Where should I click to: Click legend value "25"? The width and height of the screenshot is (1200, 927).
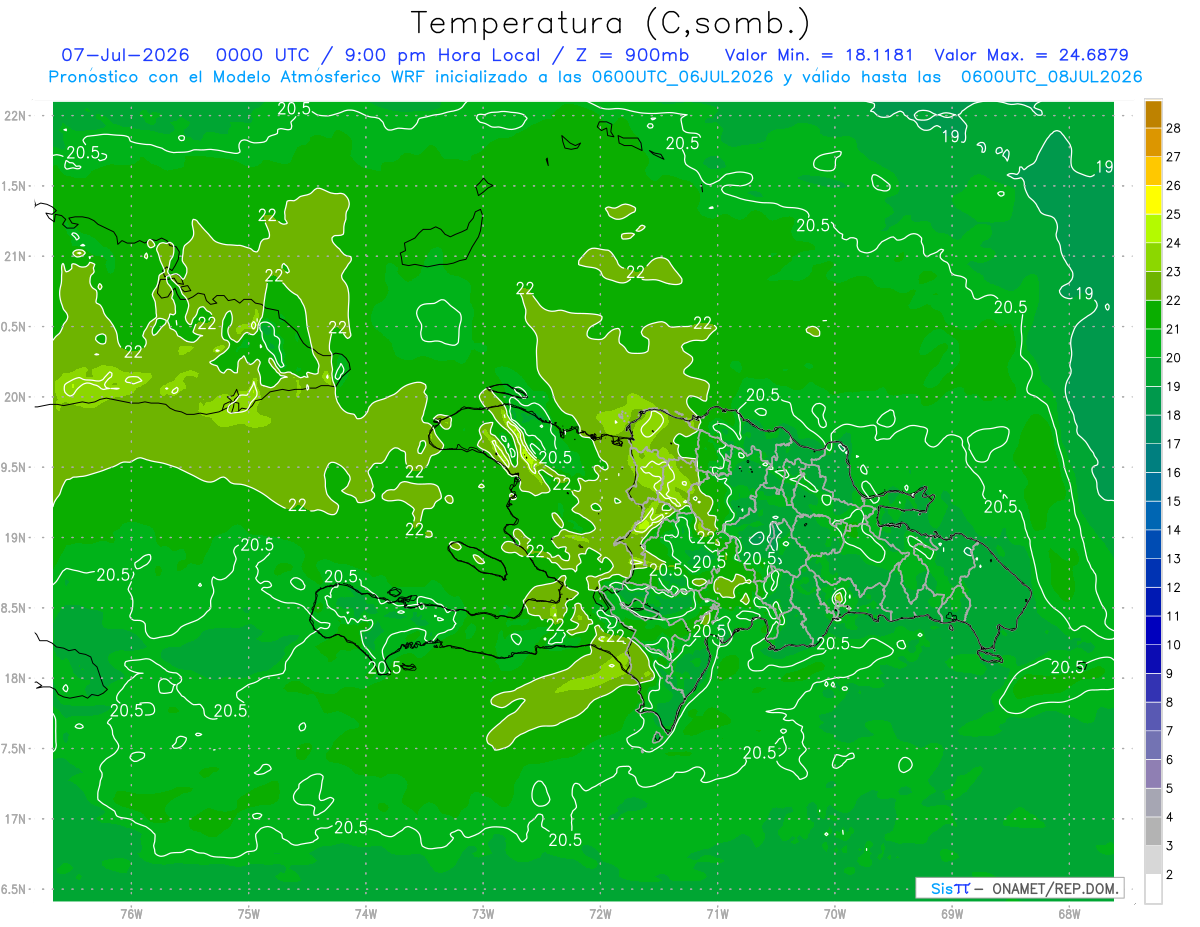point(1174,214)
